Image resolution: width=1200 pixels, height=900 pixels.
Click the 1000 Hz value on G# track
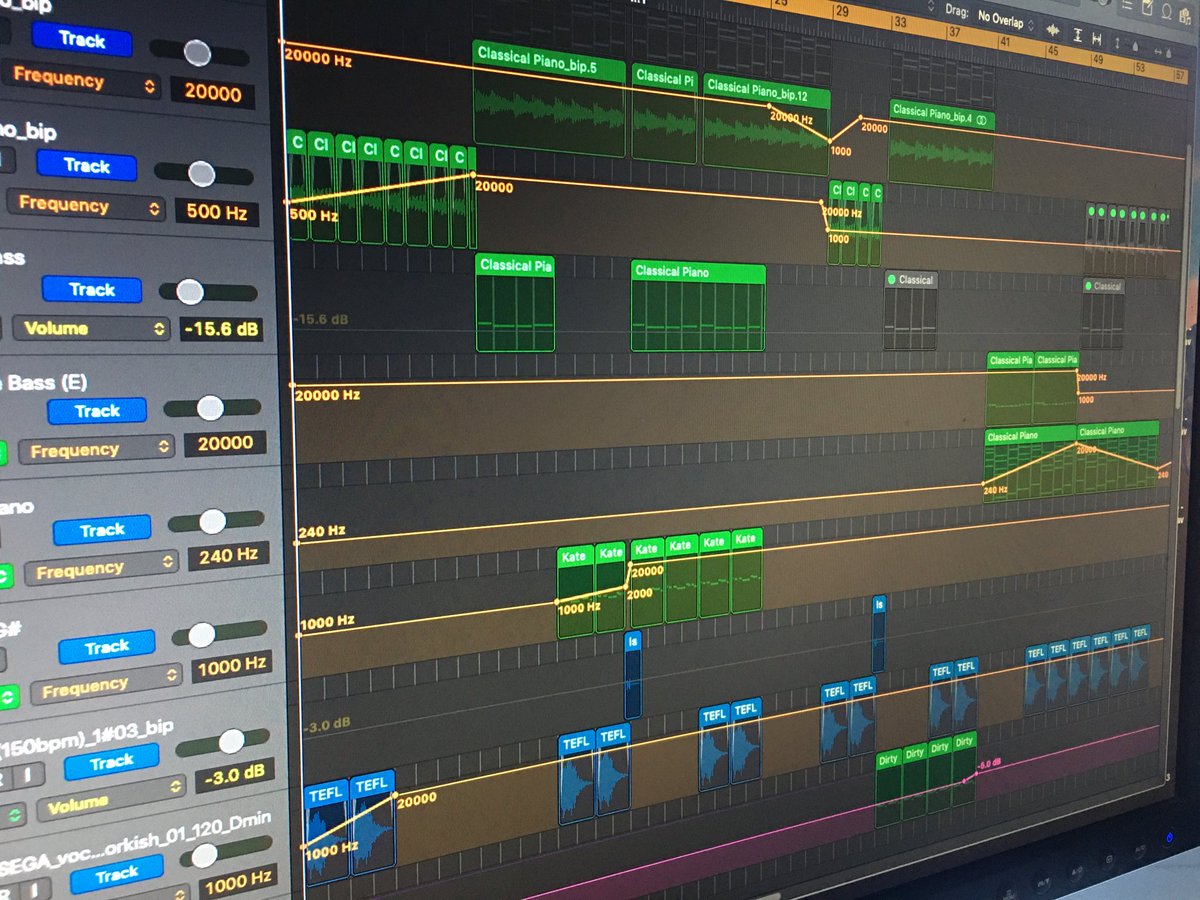coord(232,666)
